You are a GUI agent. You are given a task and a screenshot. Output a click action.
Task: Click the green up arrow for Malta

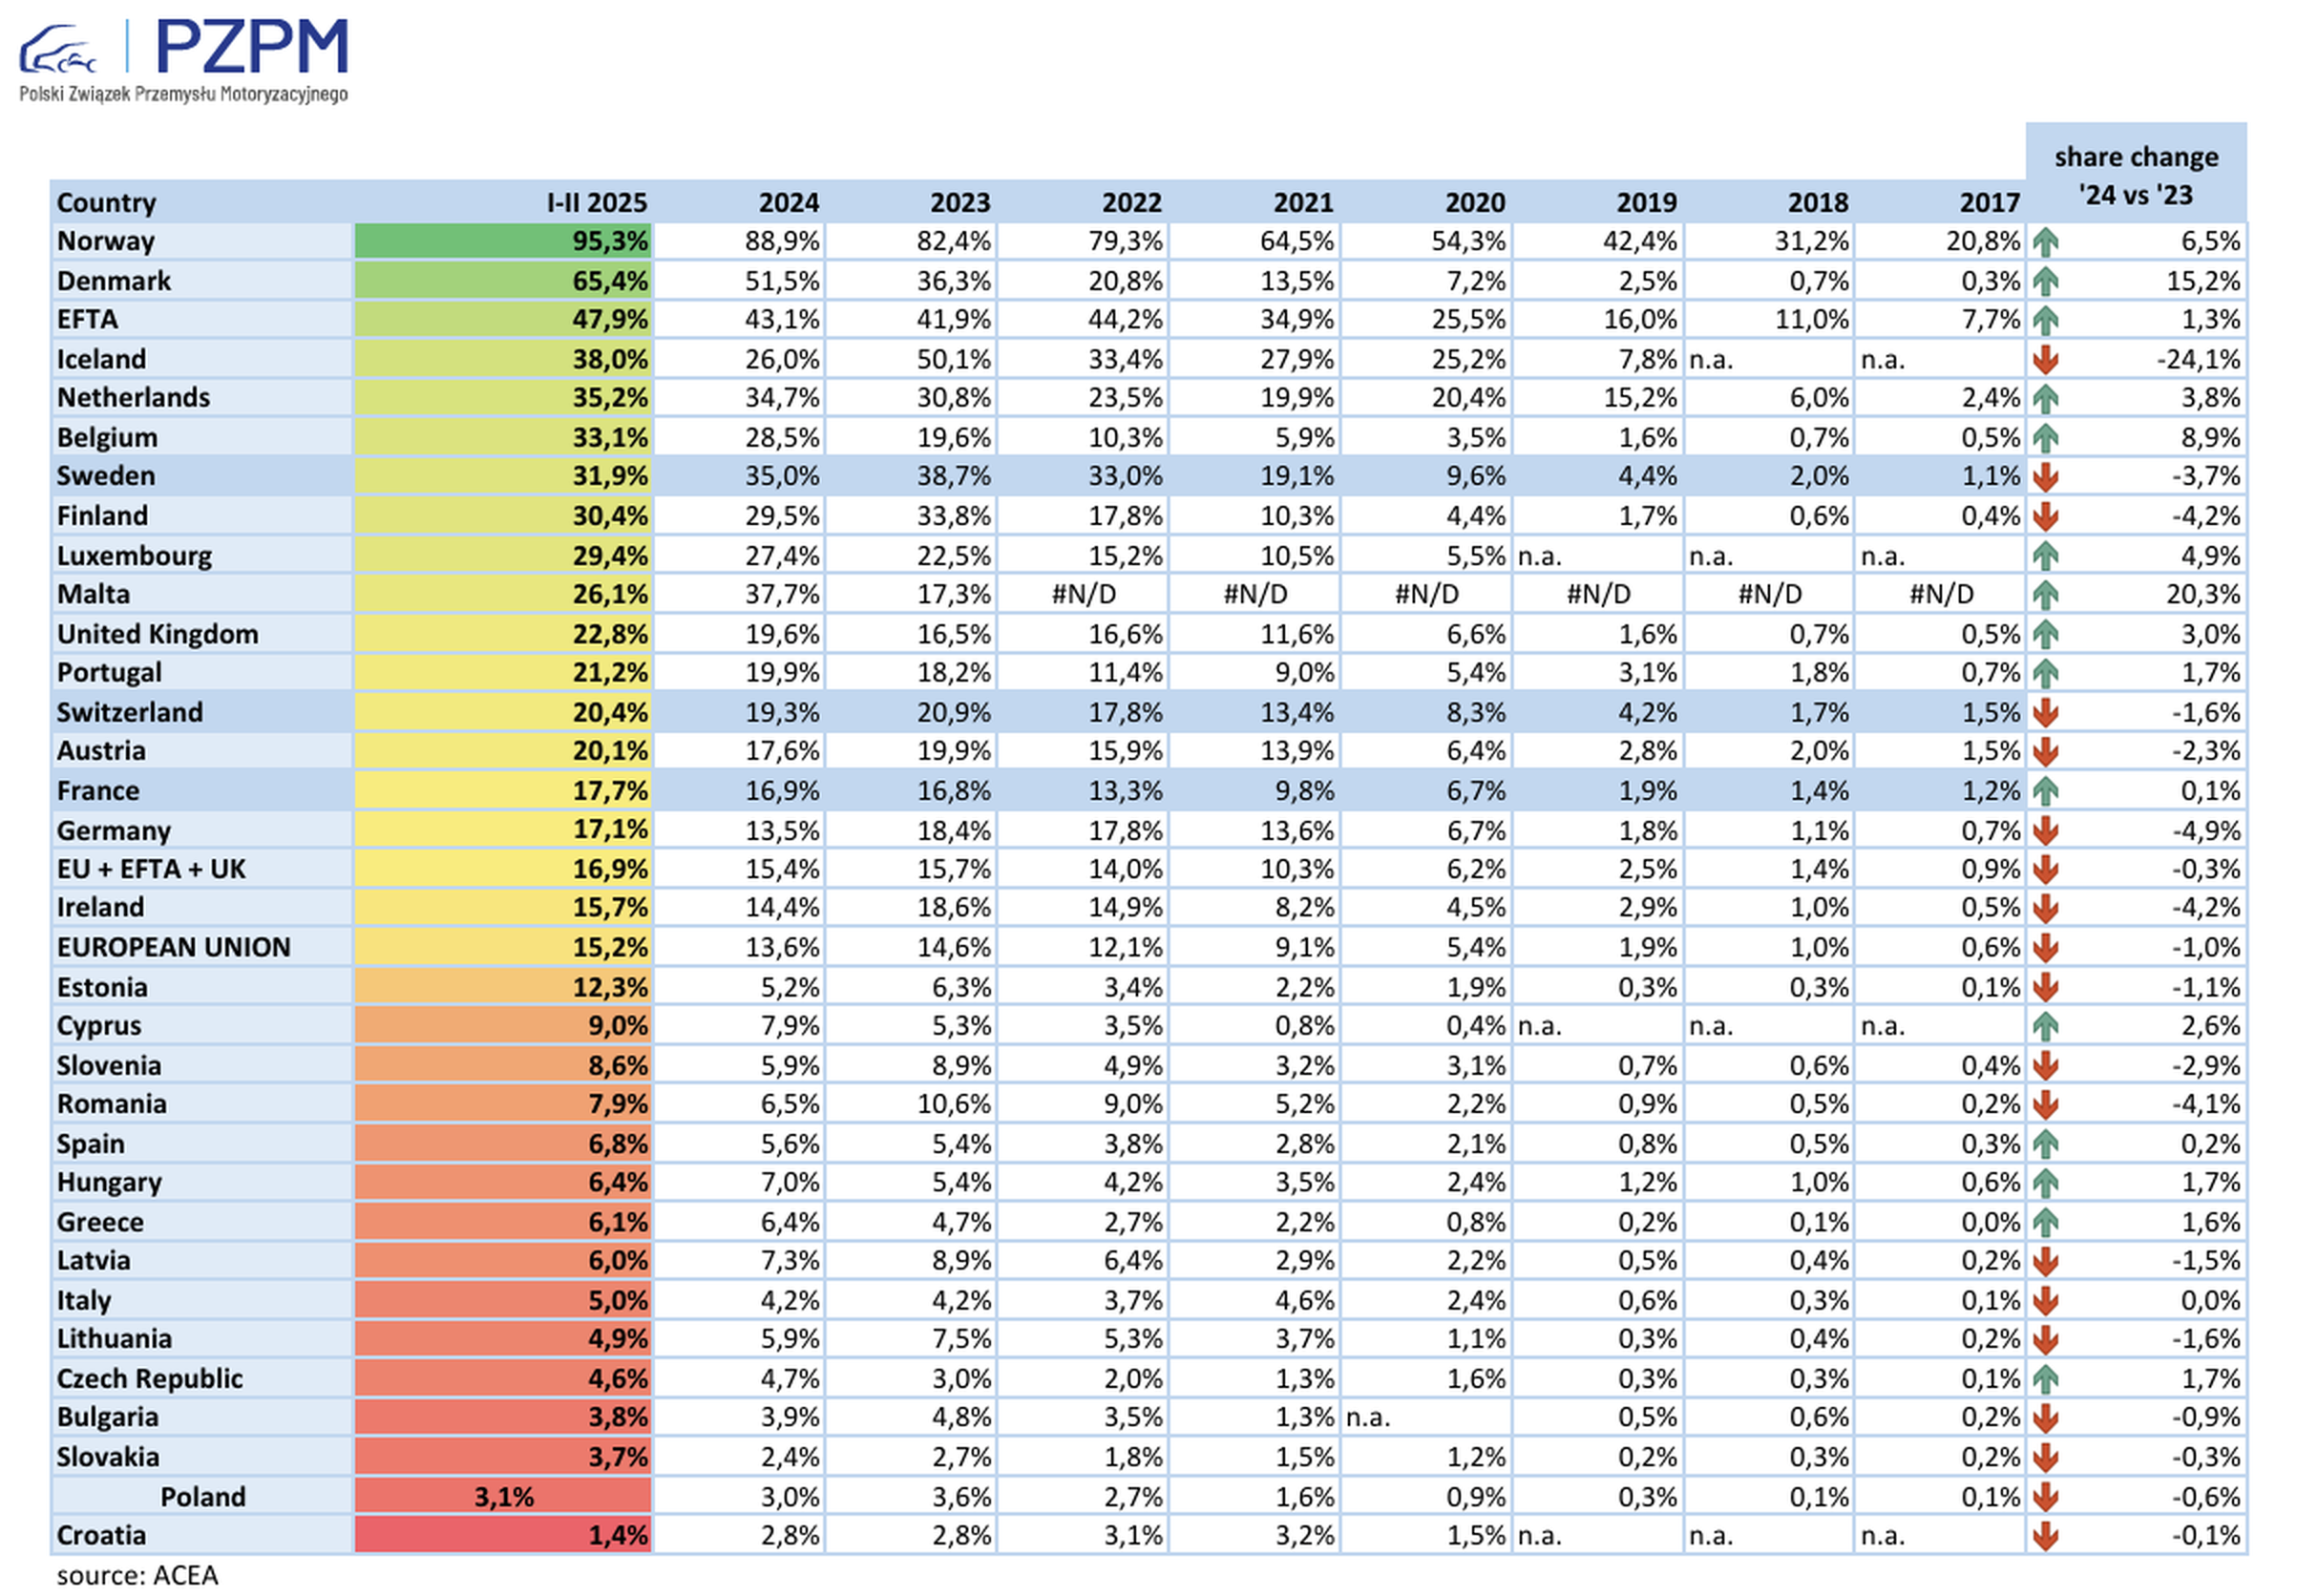pyautogui.click(x=2045, y=595)
